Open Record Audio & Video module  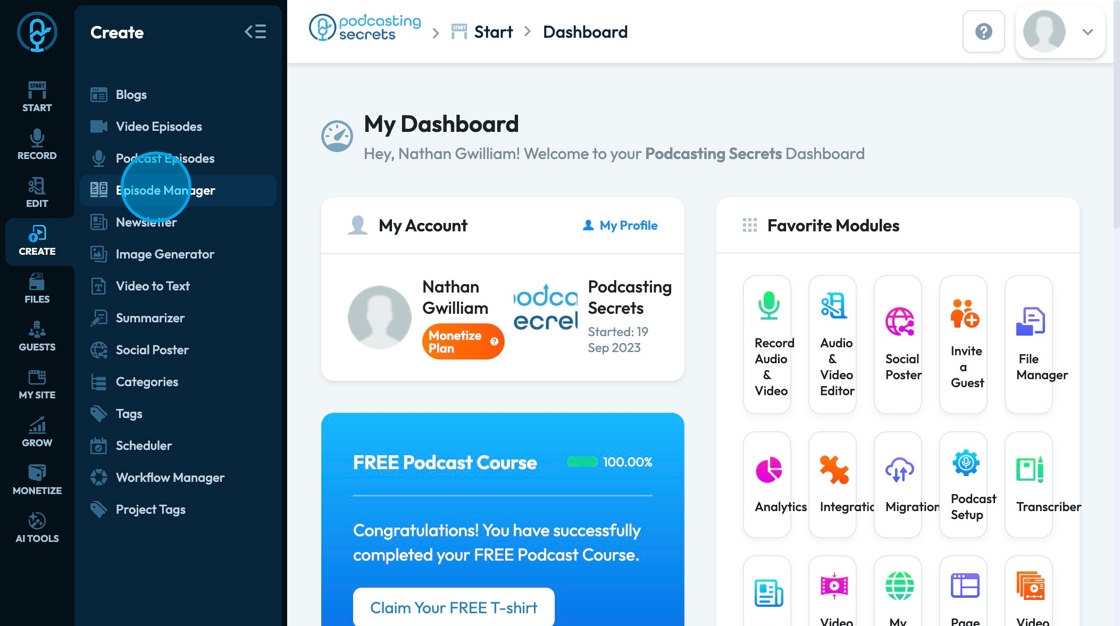coord(767,344)
